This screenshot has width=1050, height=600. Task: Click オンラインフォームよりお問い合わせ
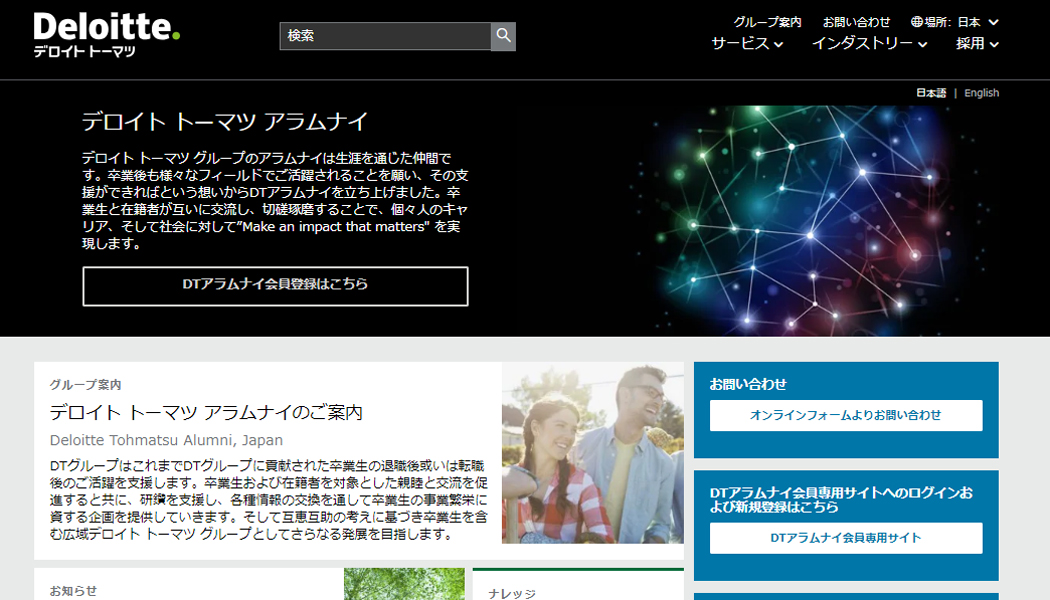tap(845, 414)
